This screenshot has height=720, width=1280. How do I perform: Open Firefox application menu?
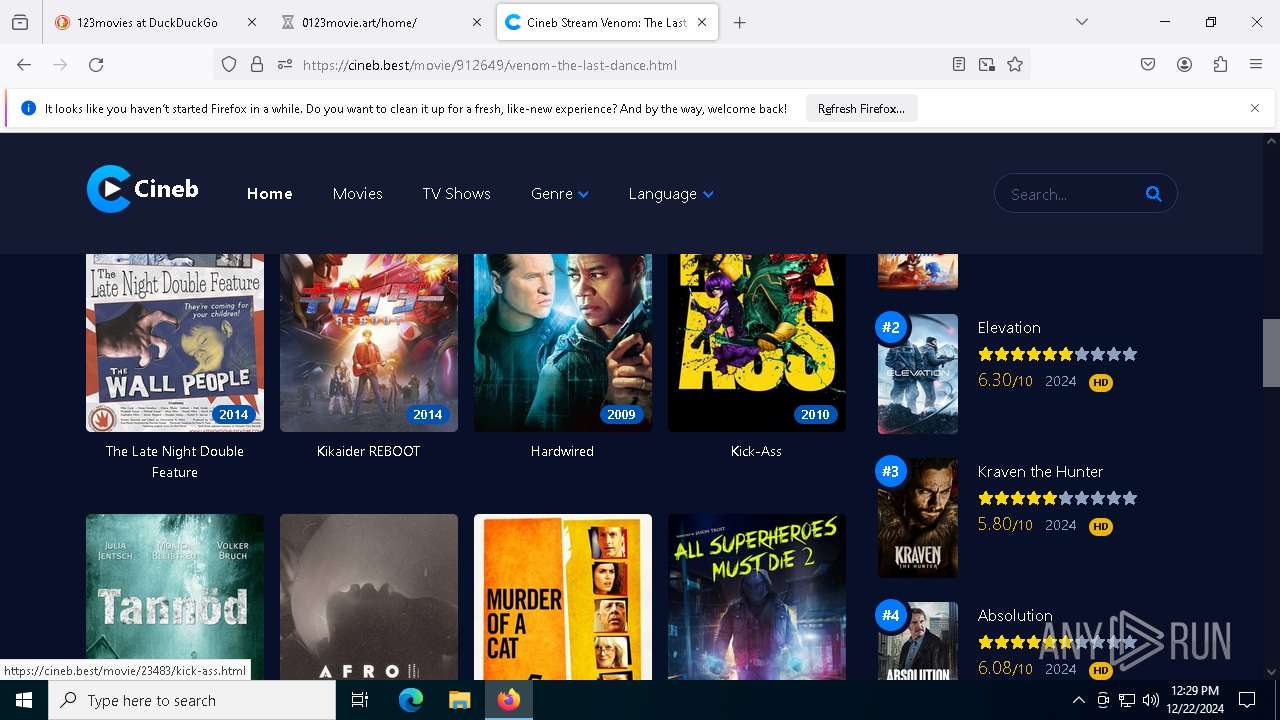[x=1256, y=64]
